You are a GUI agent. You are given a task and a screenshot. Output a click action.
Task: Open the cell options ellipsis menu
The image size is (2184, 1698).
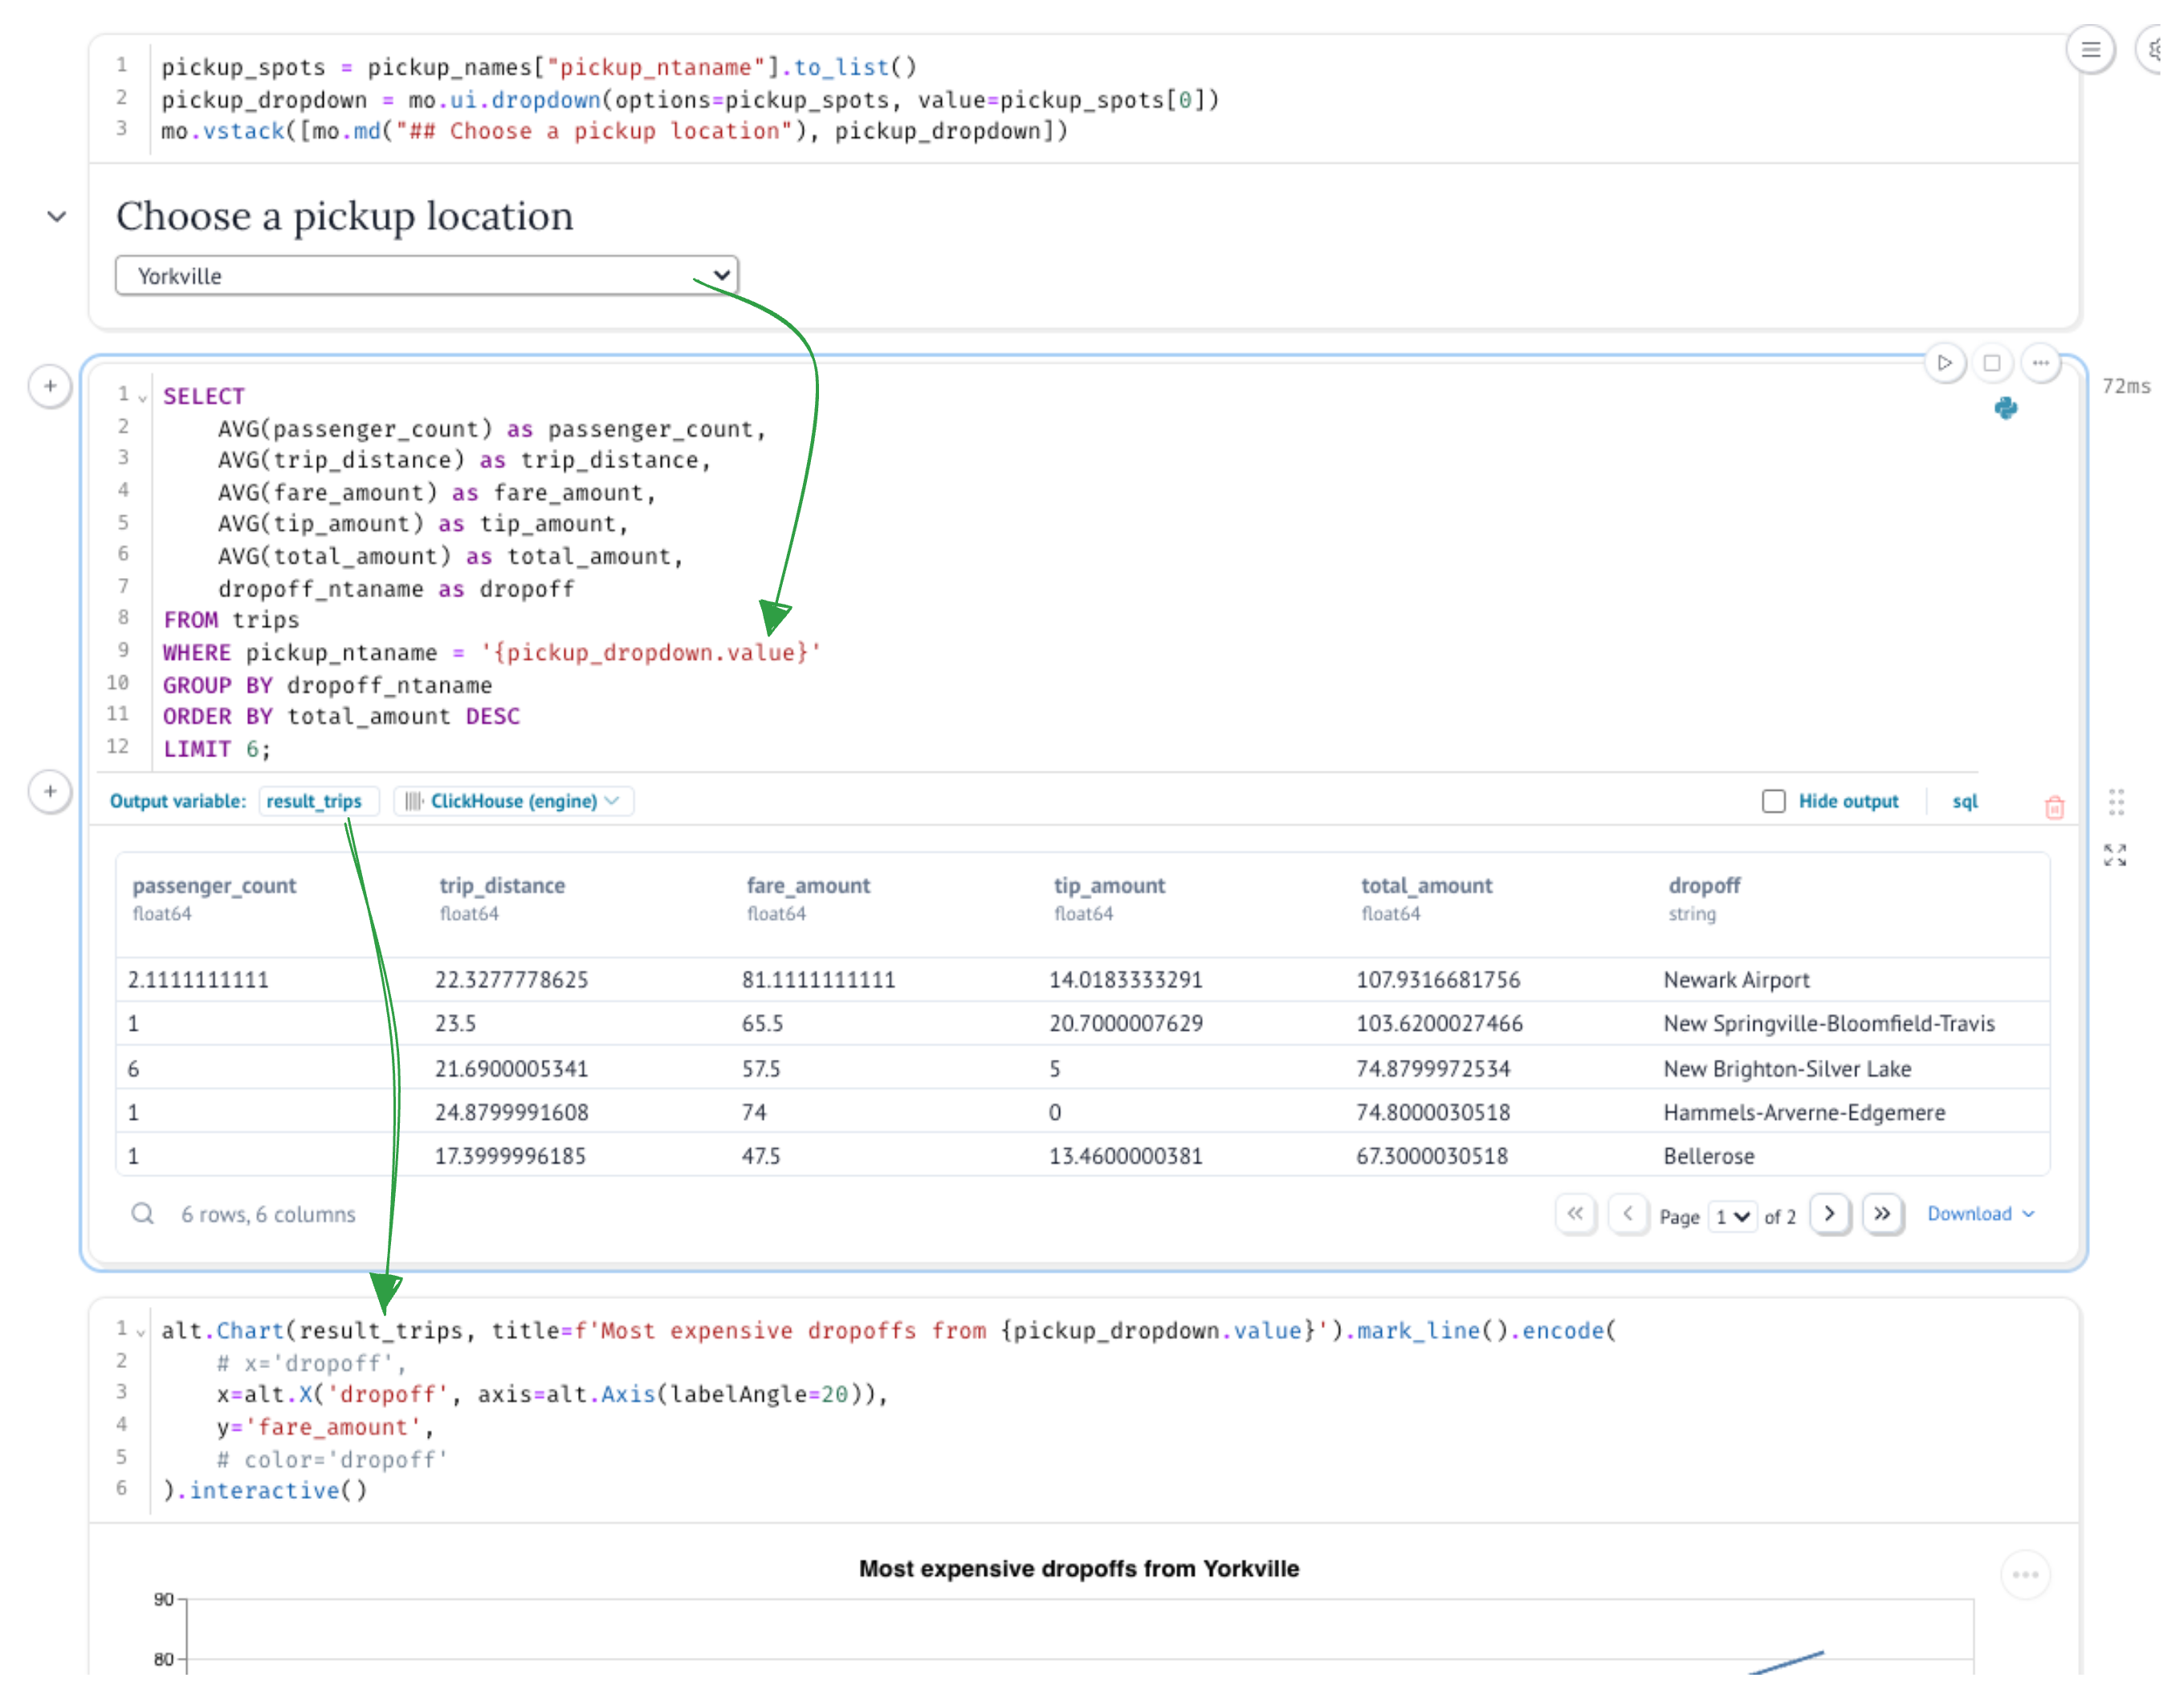[x=2041, y=363]
